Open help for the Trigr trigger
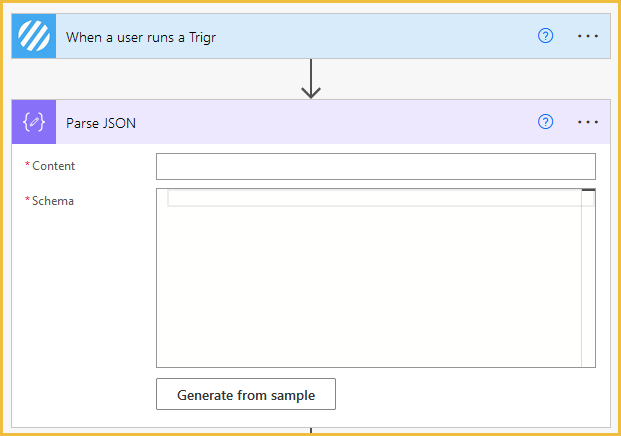The image size is (621, 436). (545, 36)
